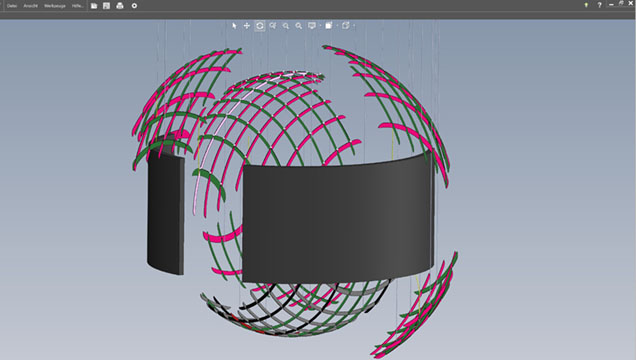Click the wireframe cube view icon

[x=346, y=26]
